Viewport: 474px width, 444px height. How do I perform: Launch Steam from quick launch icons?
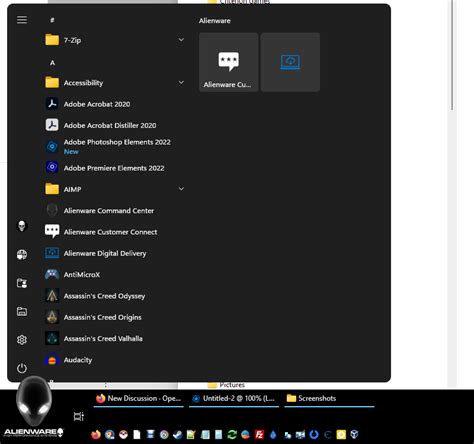click(177, 434)
